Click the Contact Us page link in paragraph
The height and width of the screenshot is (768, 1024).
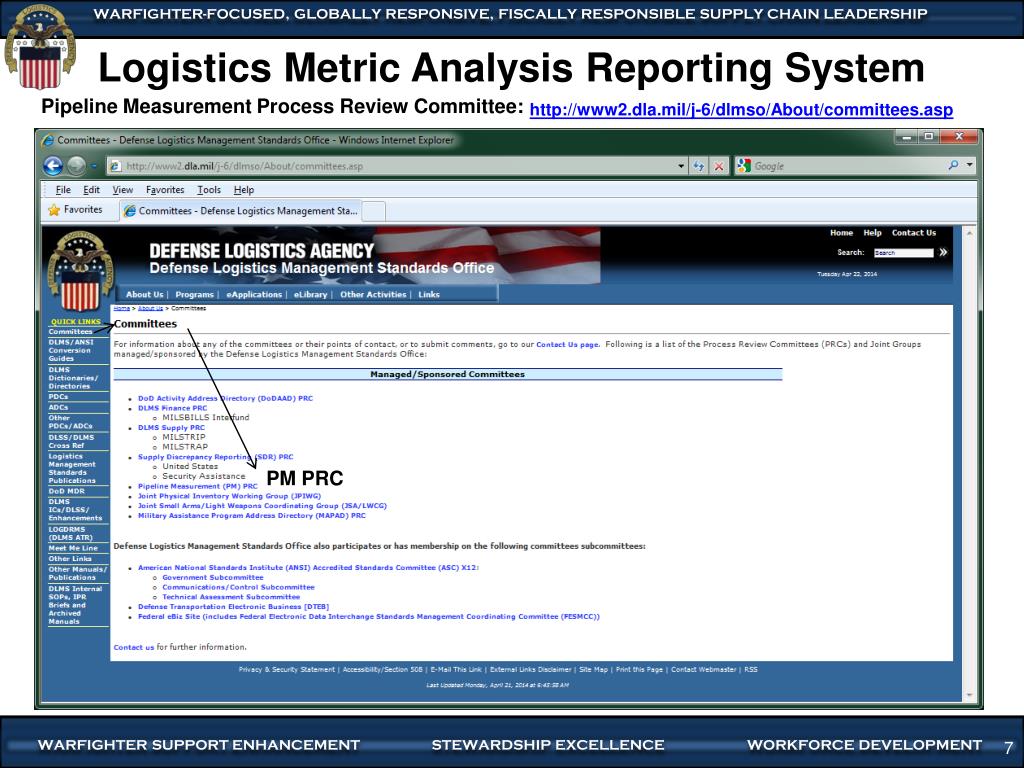point(568,344)
